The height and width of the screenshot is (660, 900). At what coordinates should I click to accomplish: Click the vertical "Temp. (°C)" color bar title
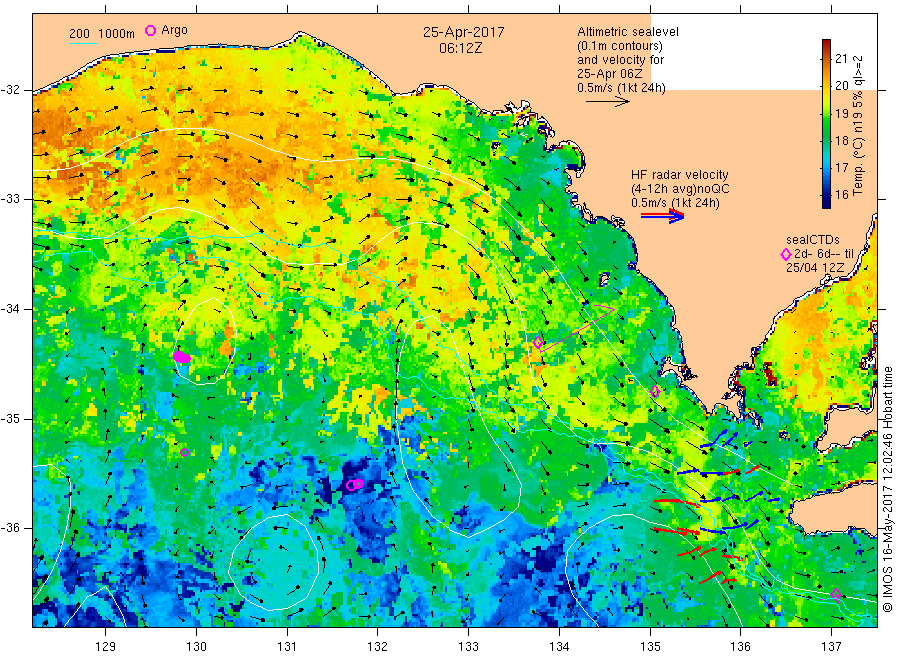click(858, 166)
